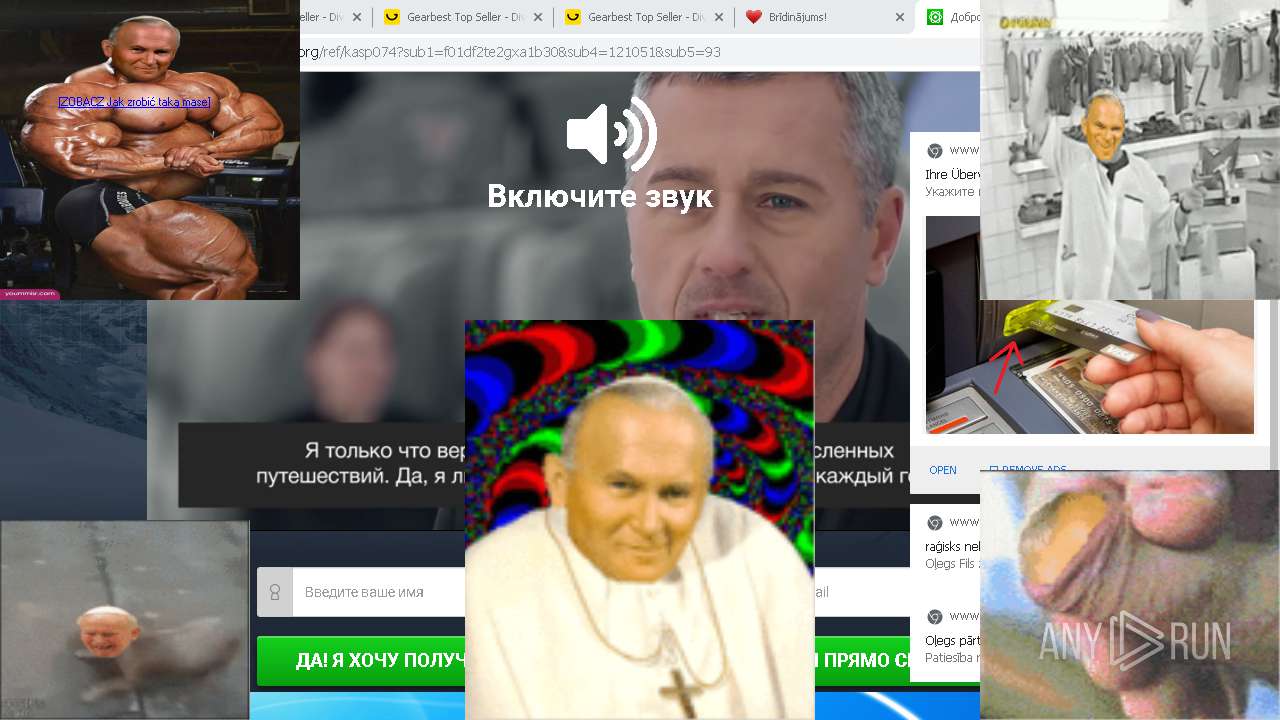This screenshot has width=1280, height=720.
Task: Click the Oļegs Fils notification text
Action: (952, 564)
